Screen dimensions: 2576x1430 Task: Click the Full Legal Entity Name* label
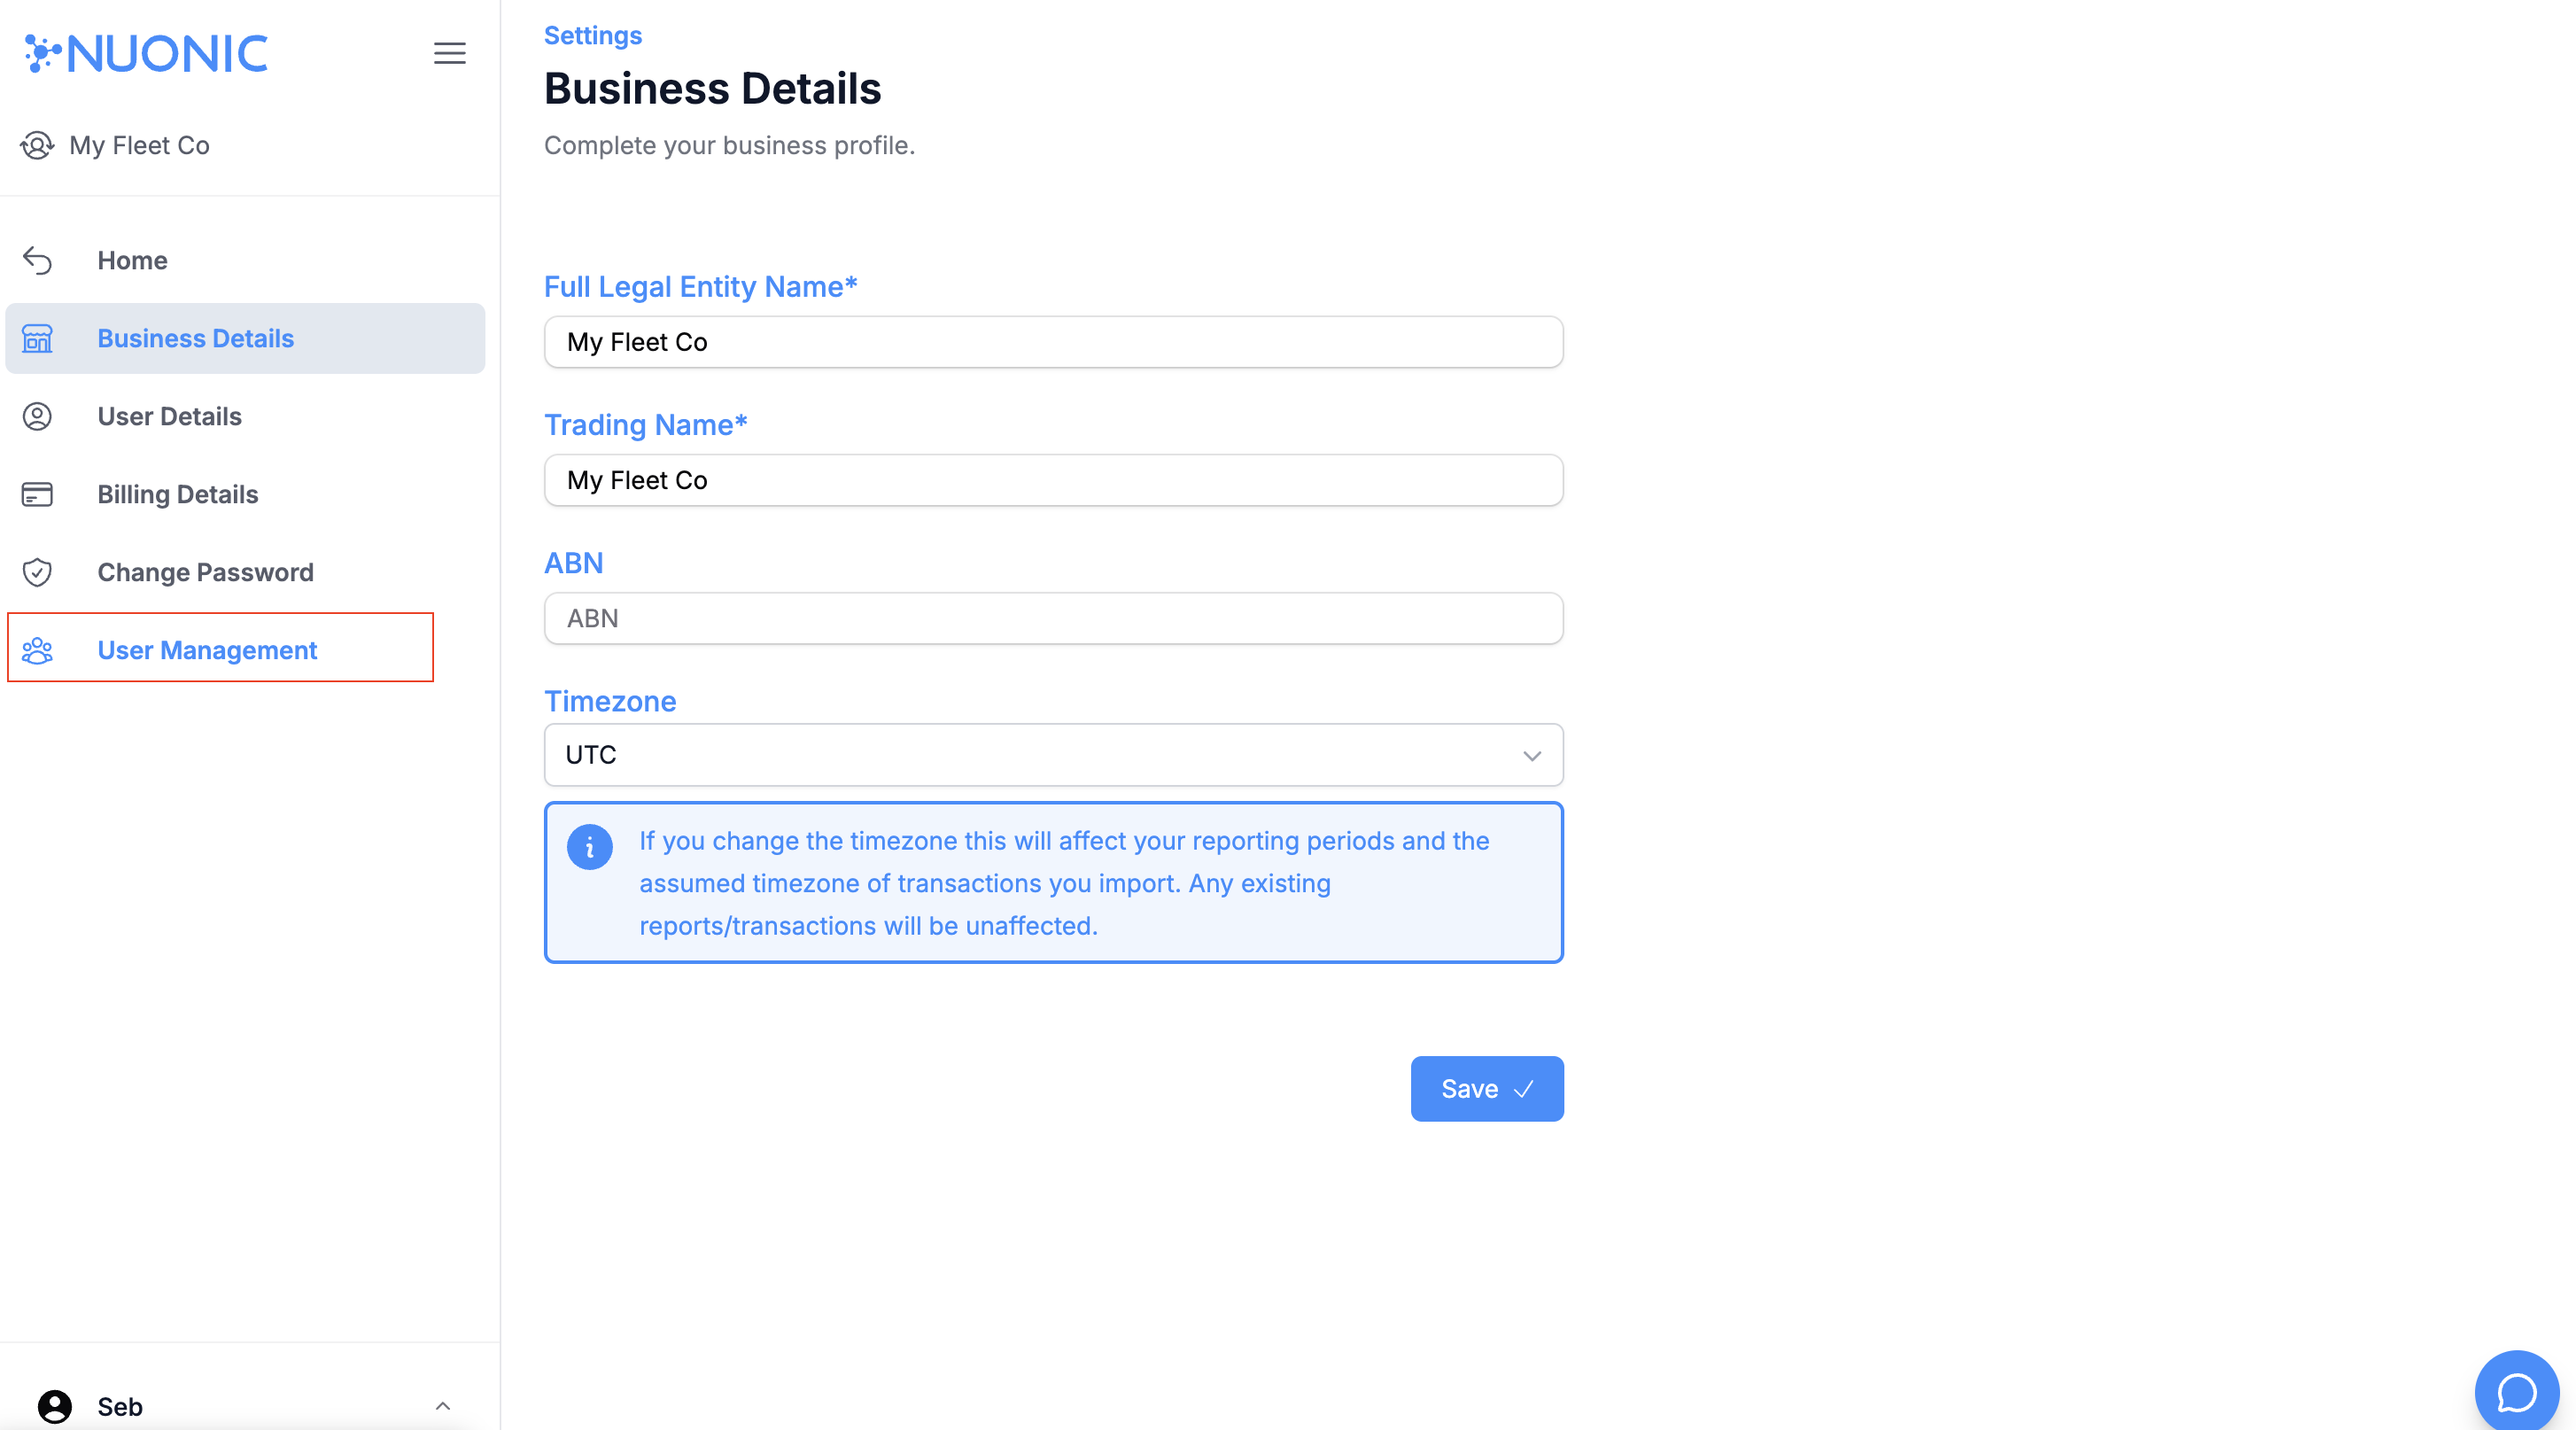[x=700, y=287]
